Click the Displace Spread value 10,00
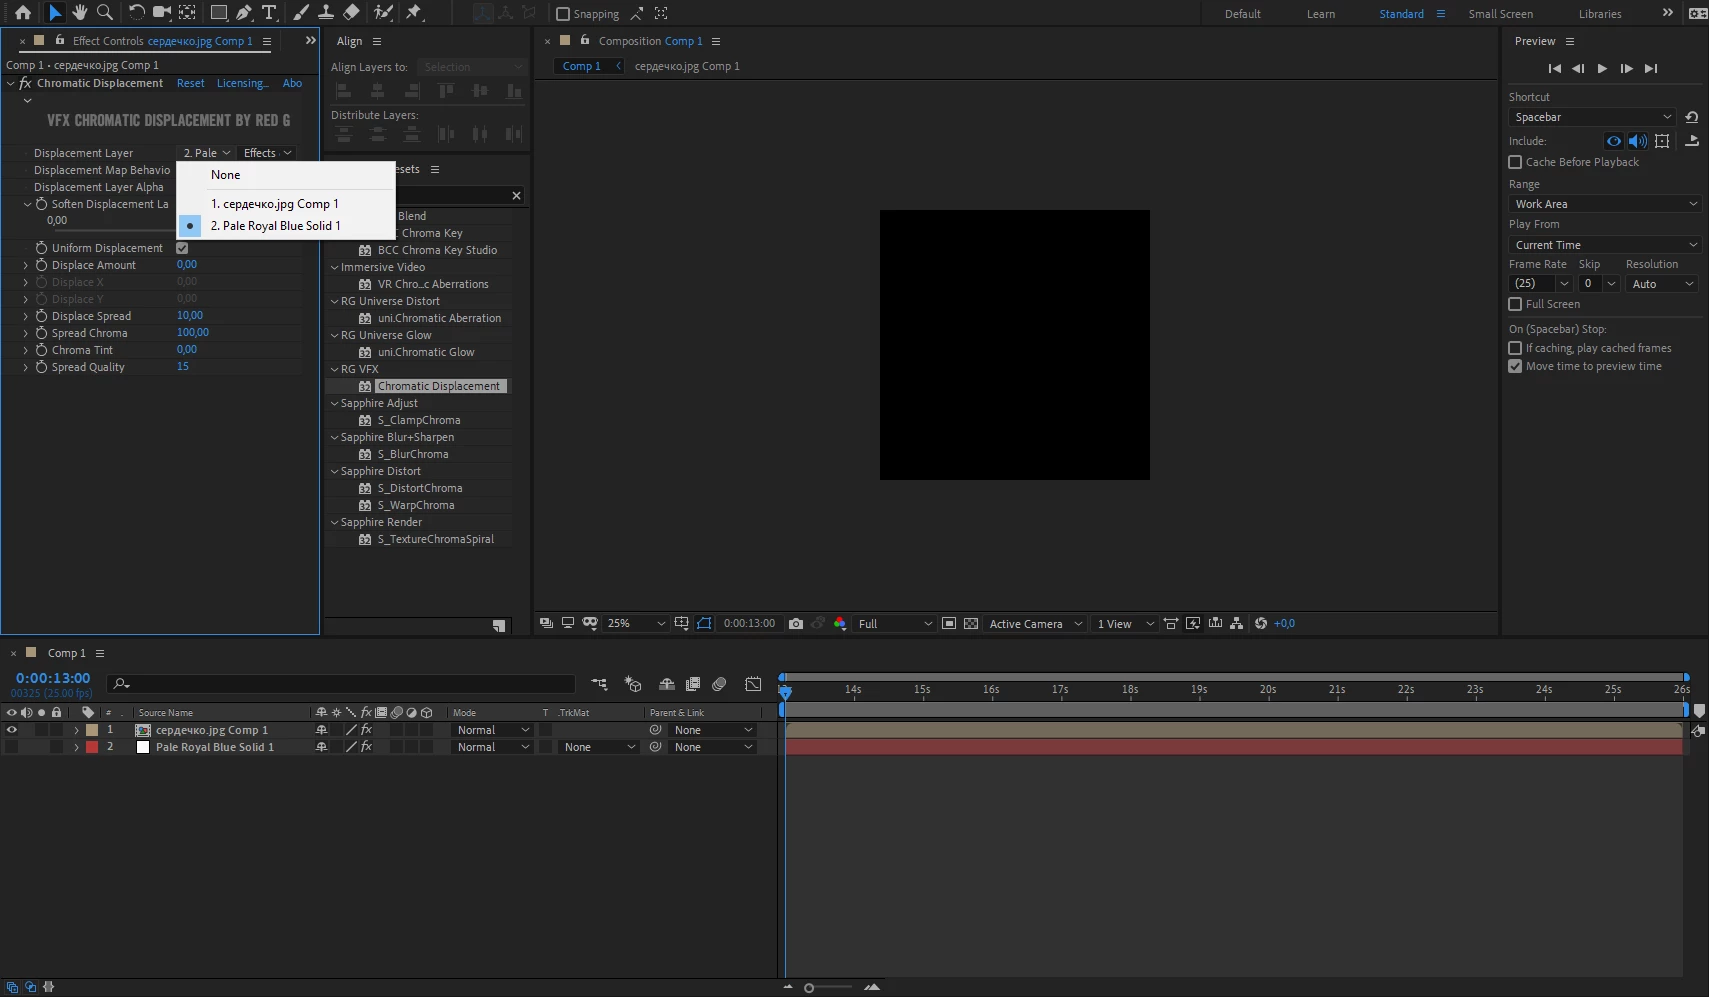Screen dimensions: 1709x997 pos(190,316)
